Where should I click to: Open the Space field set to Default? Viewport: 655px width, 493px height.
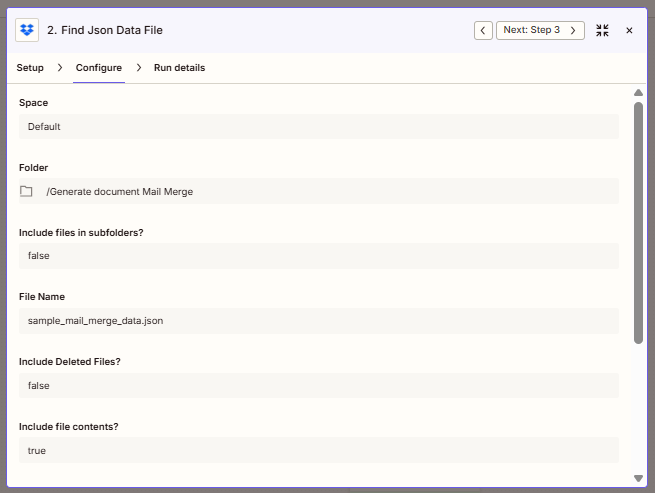coord(318,127)
